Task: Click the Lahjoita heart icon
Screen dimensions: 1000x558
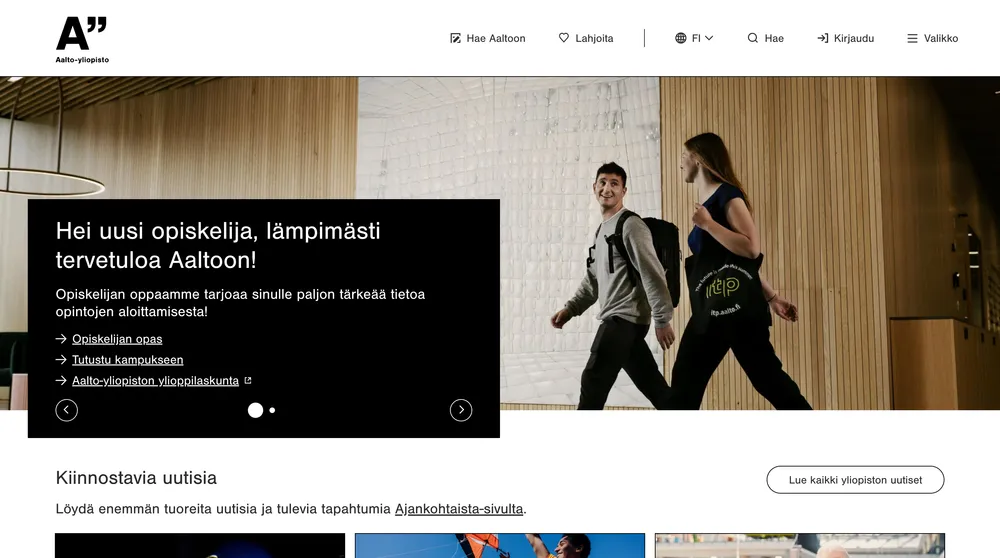Action: click(x=564, y=38)
